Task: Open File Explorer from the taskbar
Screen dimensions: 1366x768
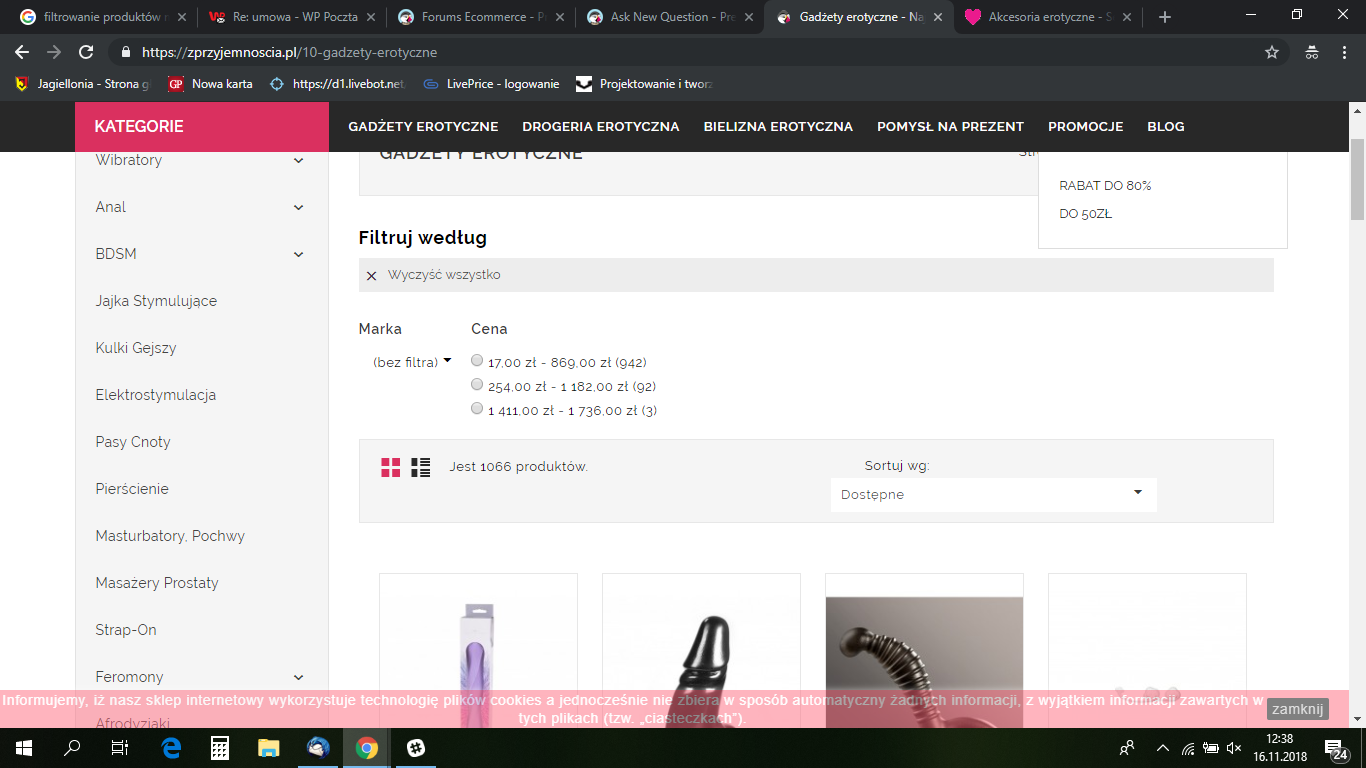Action: coord(268,747)
